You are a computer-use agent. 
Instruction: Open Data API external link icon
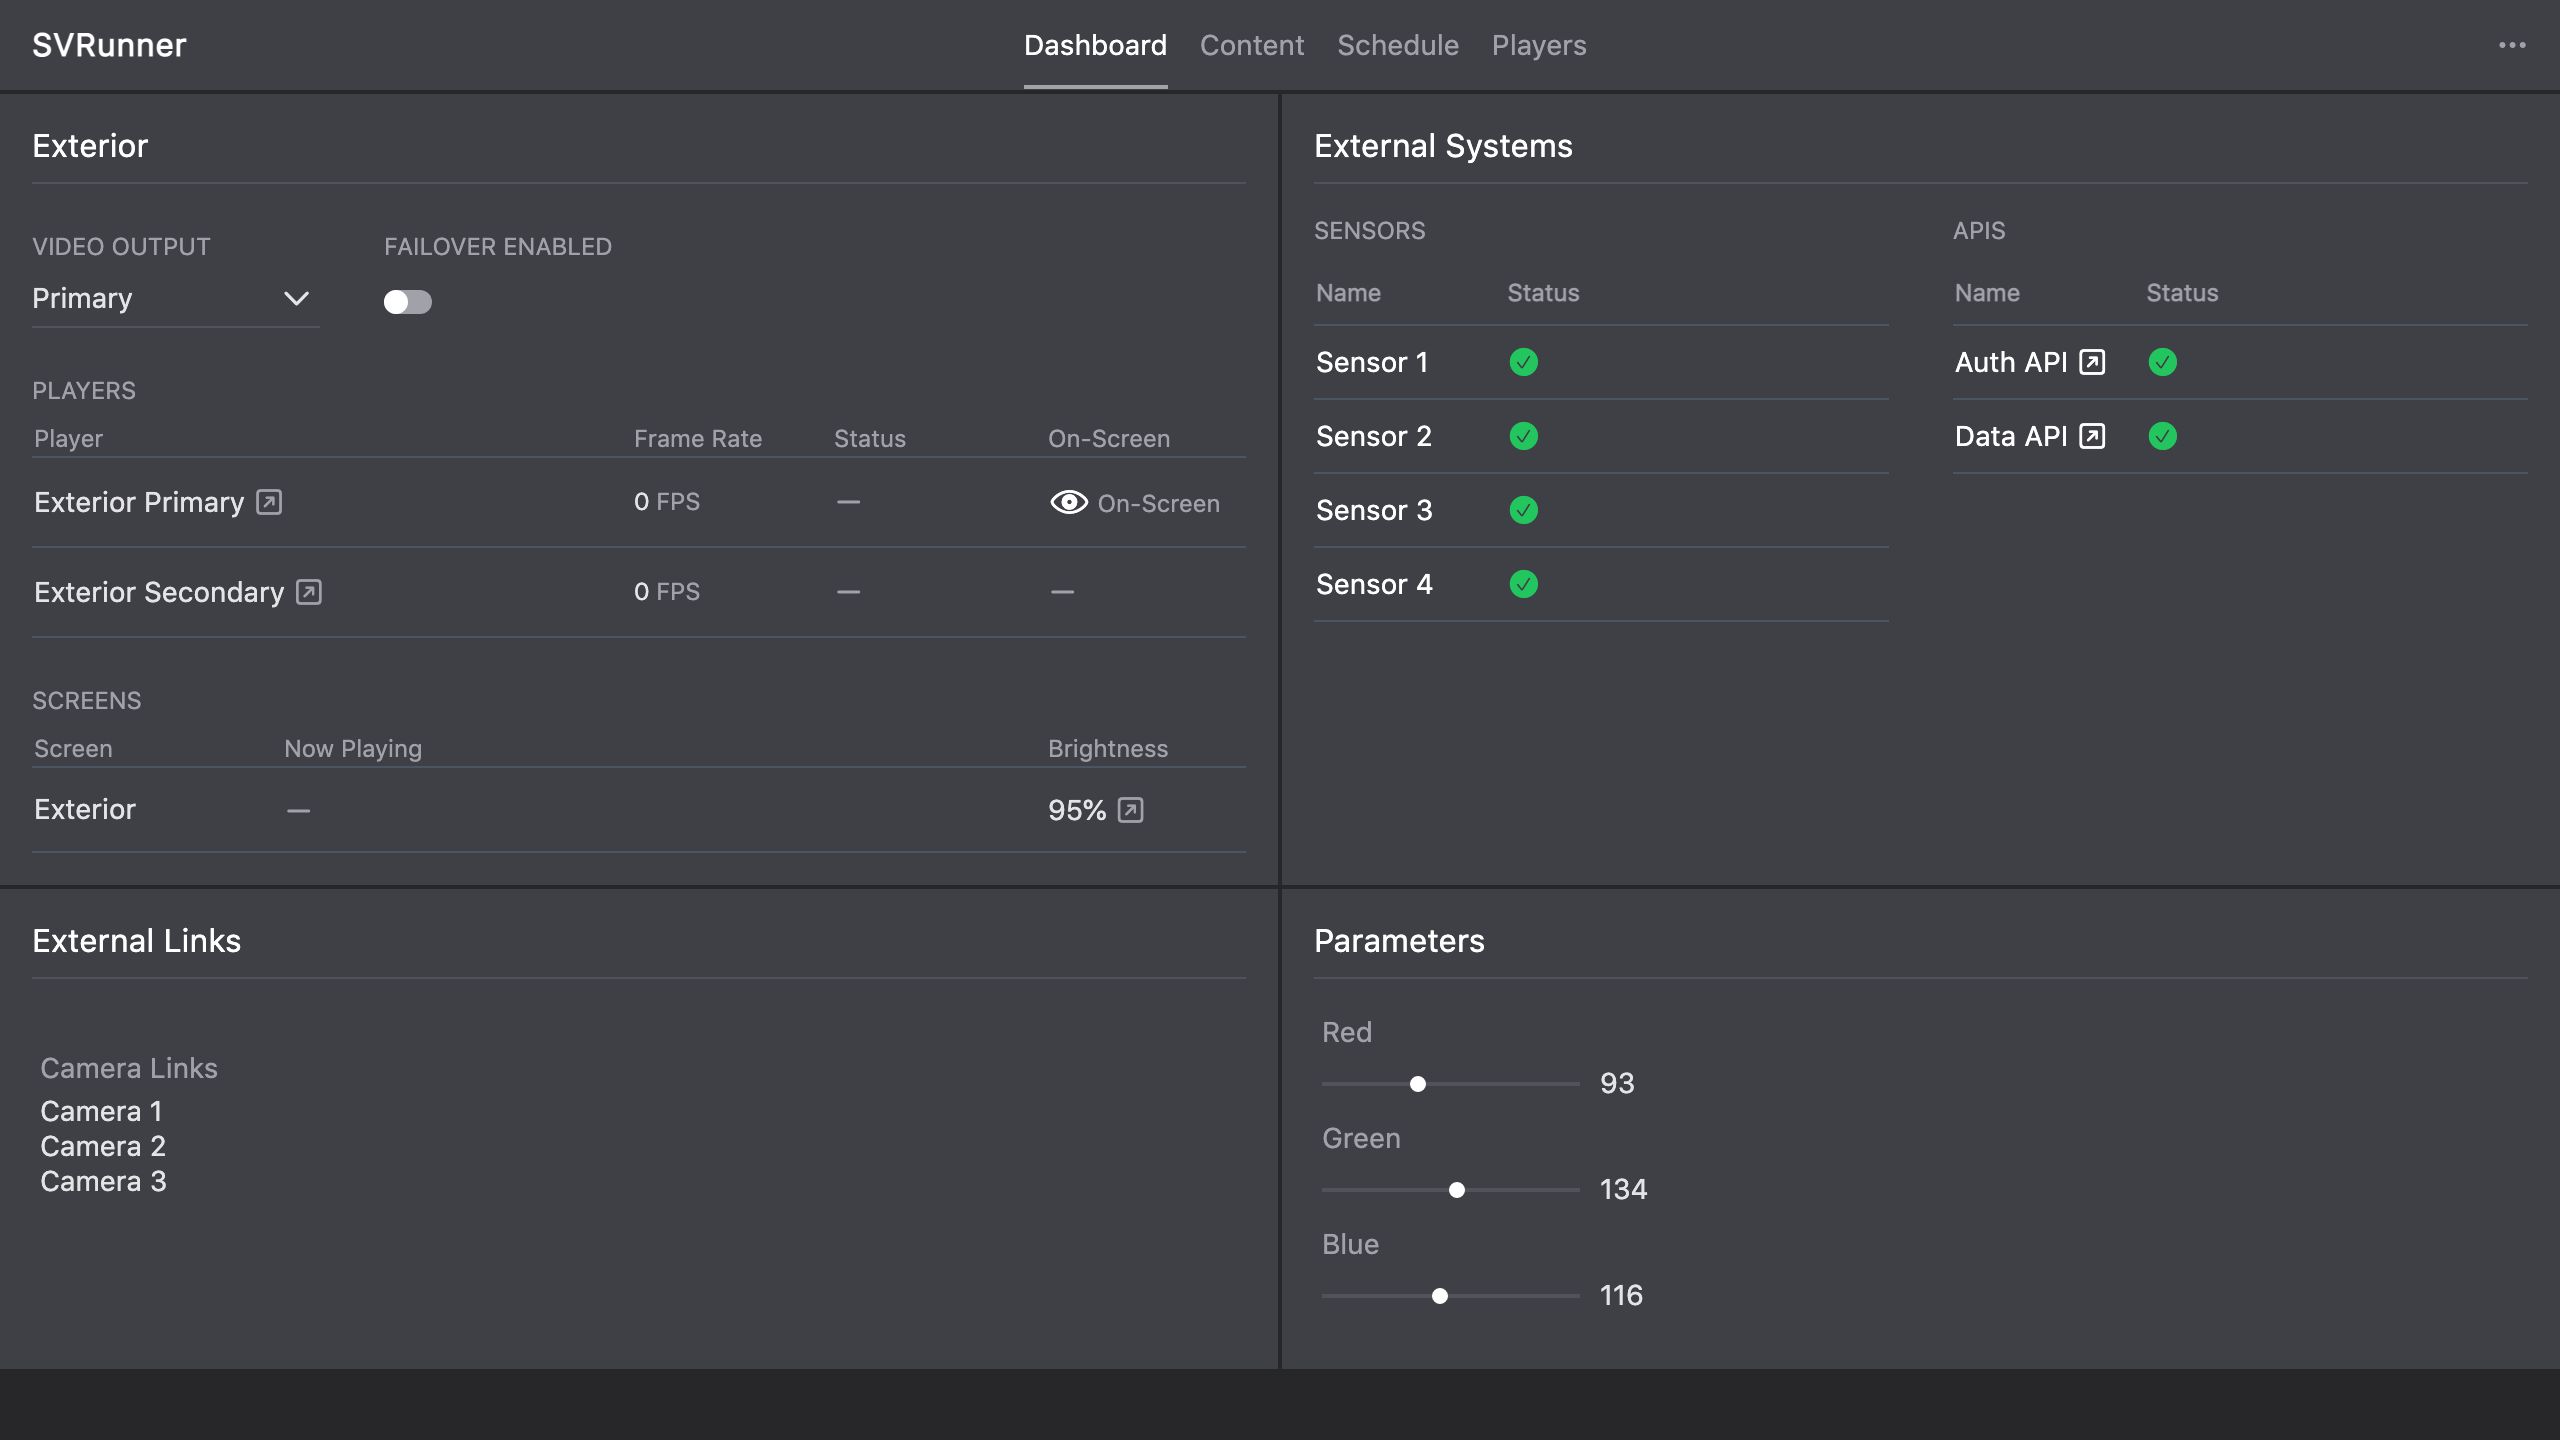pos(2091,436)
